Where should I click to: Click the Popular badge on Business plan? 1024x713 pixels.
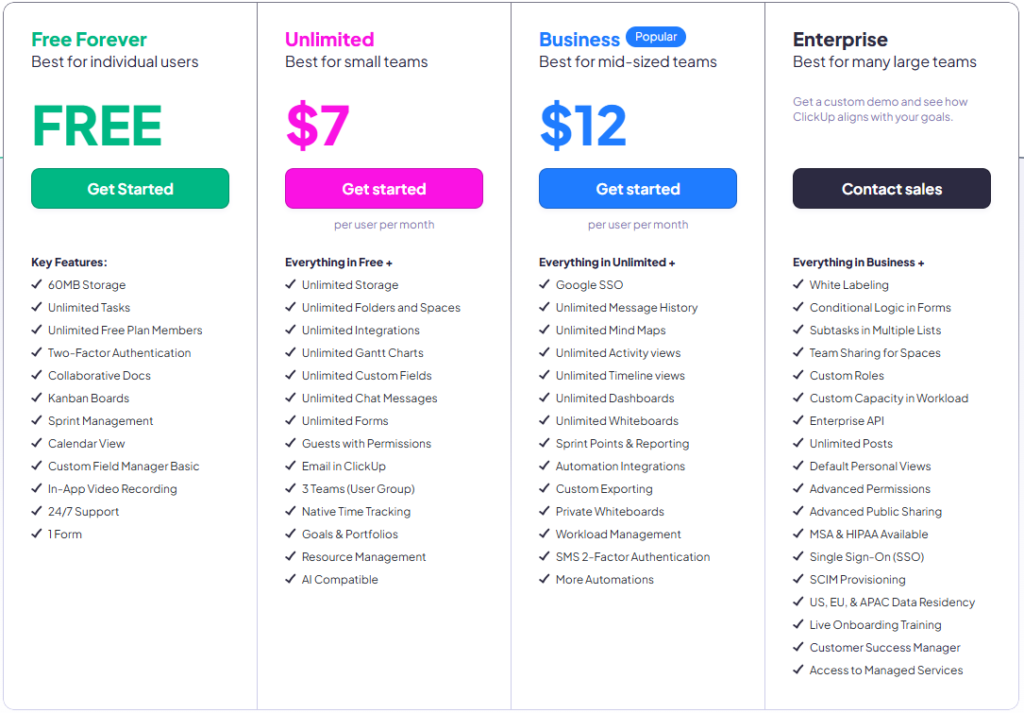click(x=656, y=36)
